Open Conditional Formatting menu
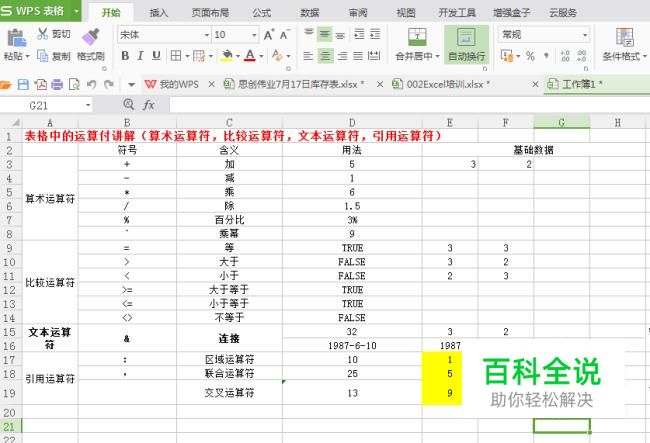 (624, 45)
